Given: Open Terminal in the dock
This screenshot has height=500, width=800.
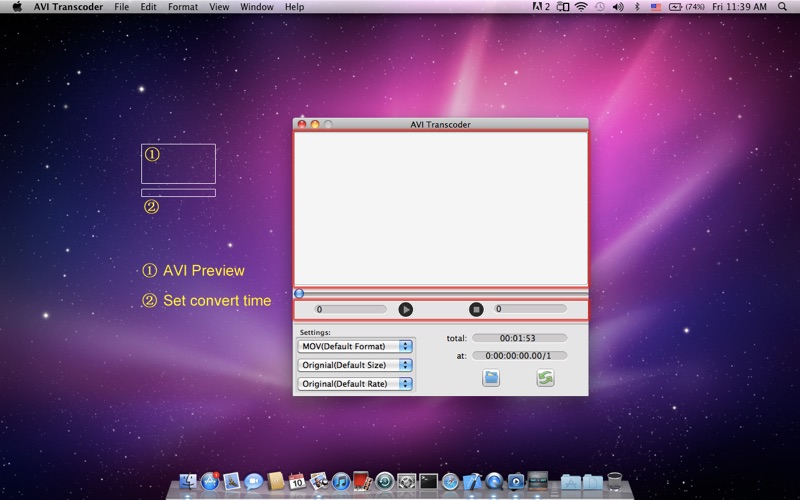Looking at the screenshot, I should [429, 481].
